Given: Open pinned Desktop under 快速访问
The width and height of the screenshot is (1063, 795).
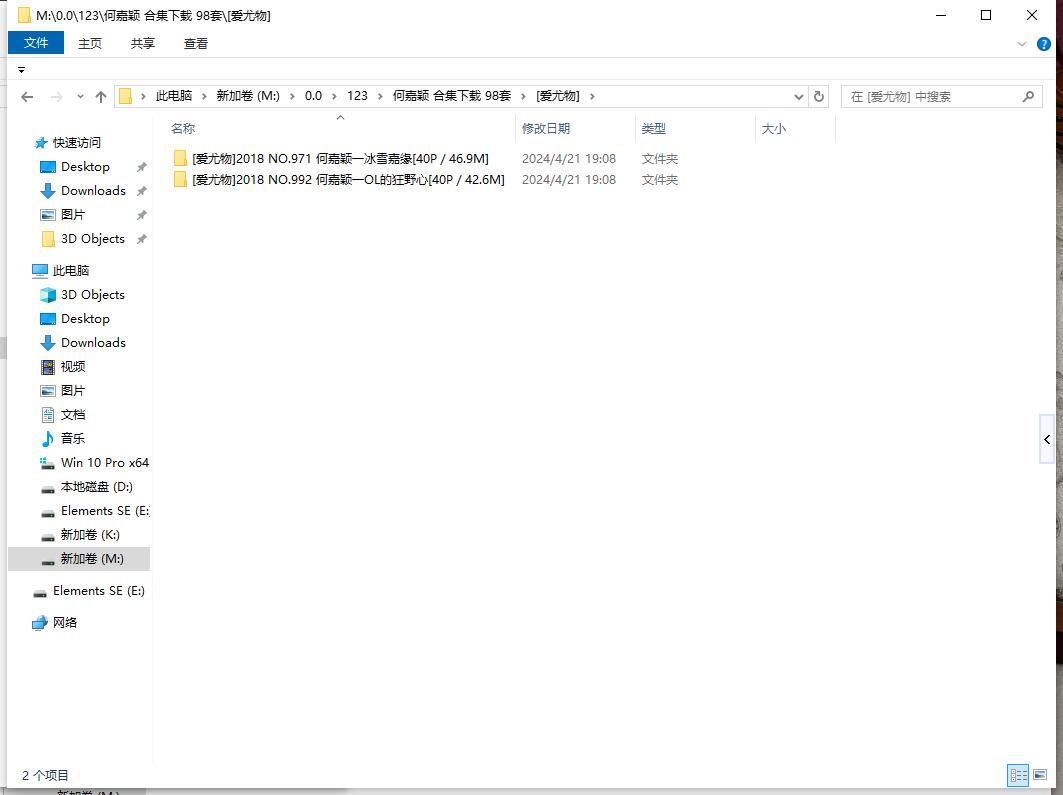Looking at the screenshot, I should 85,167.
